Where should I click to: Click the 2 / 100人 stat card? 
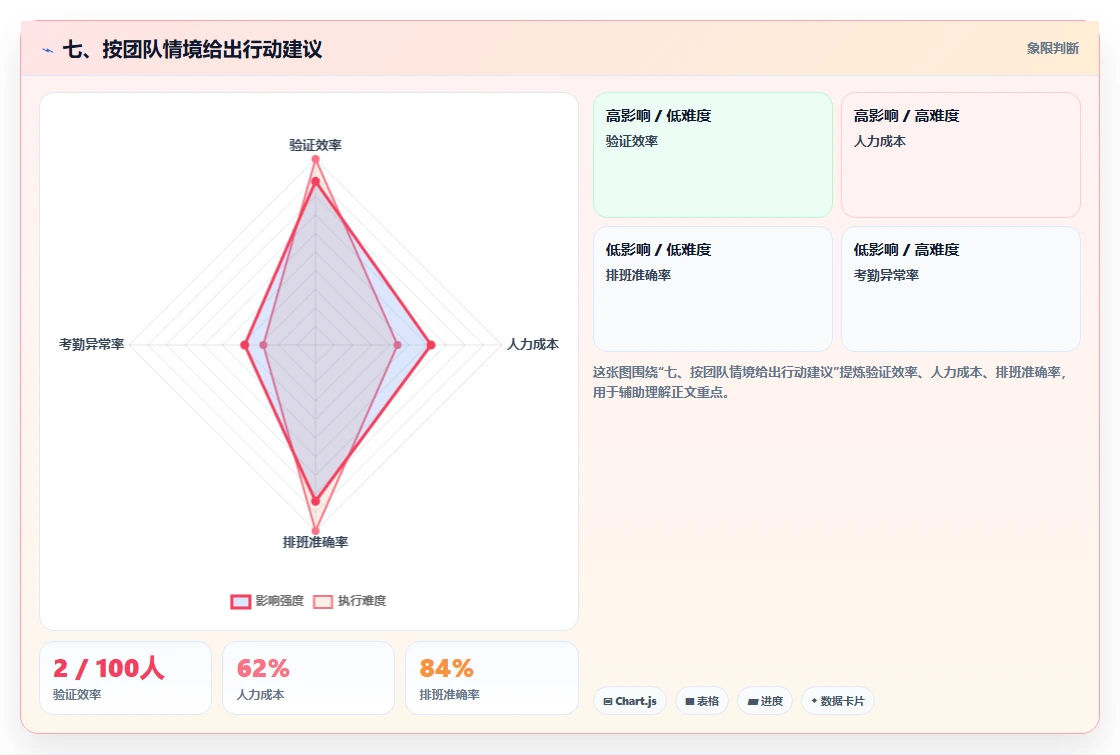point(125,677)
